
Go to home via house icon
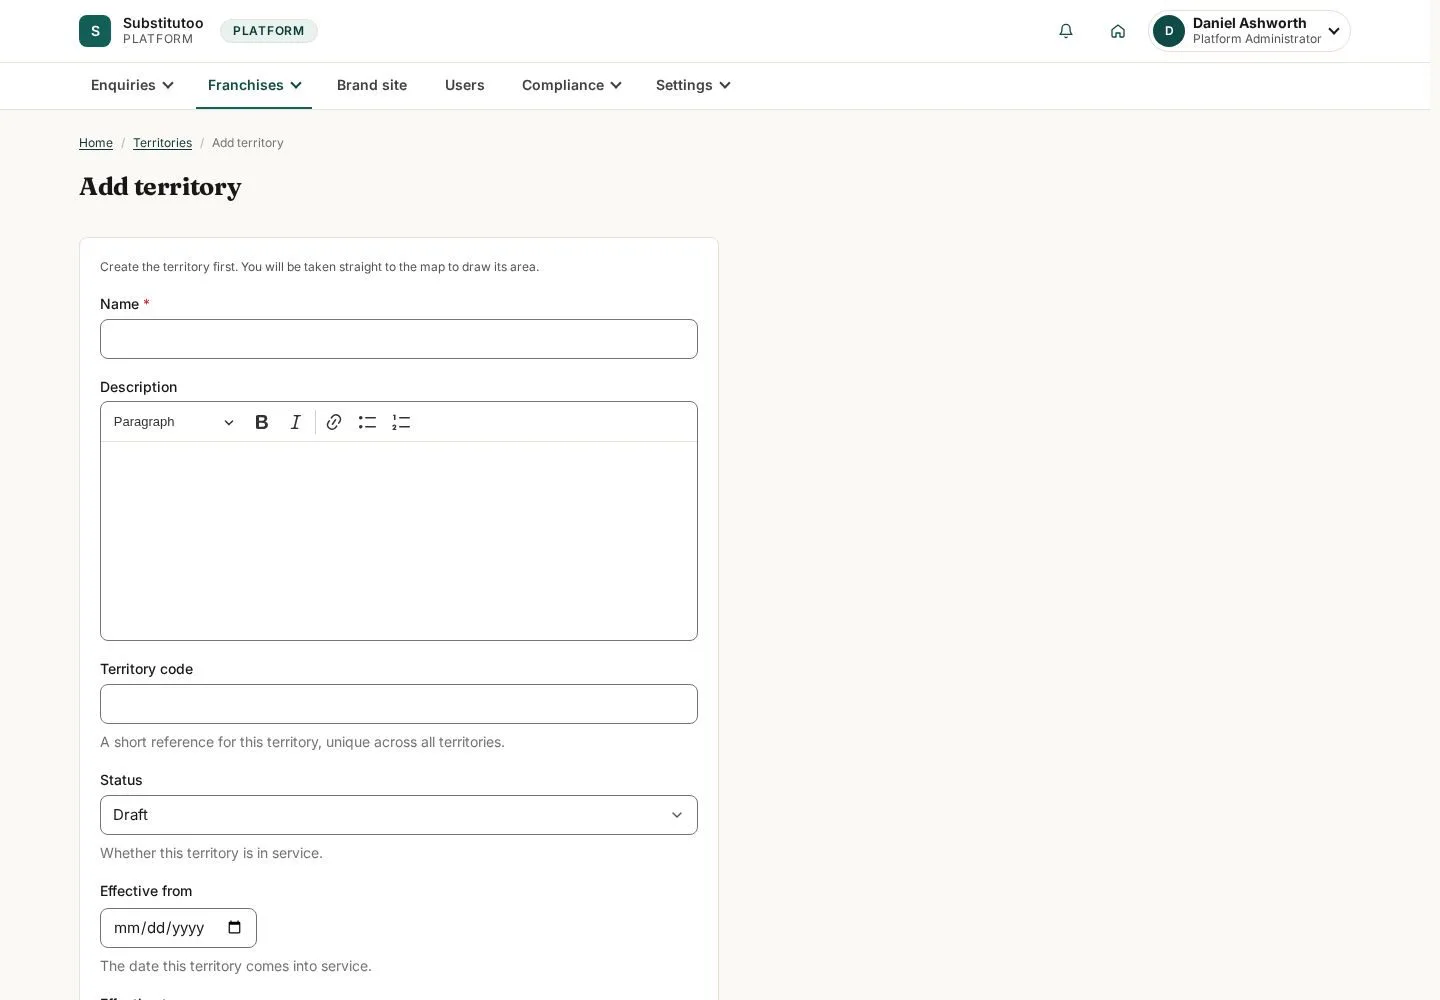point(1118,31)
